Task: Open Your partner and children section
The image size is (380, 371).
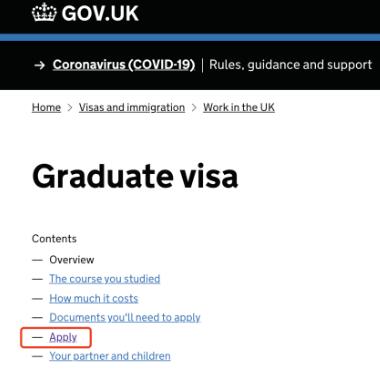Action: 110,356
